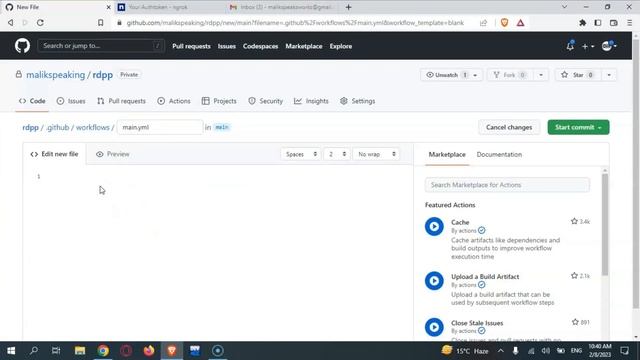
Task: Click the share icon in address bar
Action: (x=483, y=23)
